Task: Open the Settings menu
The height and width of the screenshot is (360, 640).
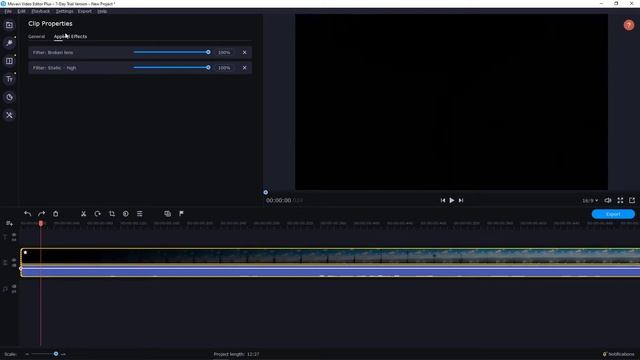Action: coord(64,11)
